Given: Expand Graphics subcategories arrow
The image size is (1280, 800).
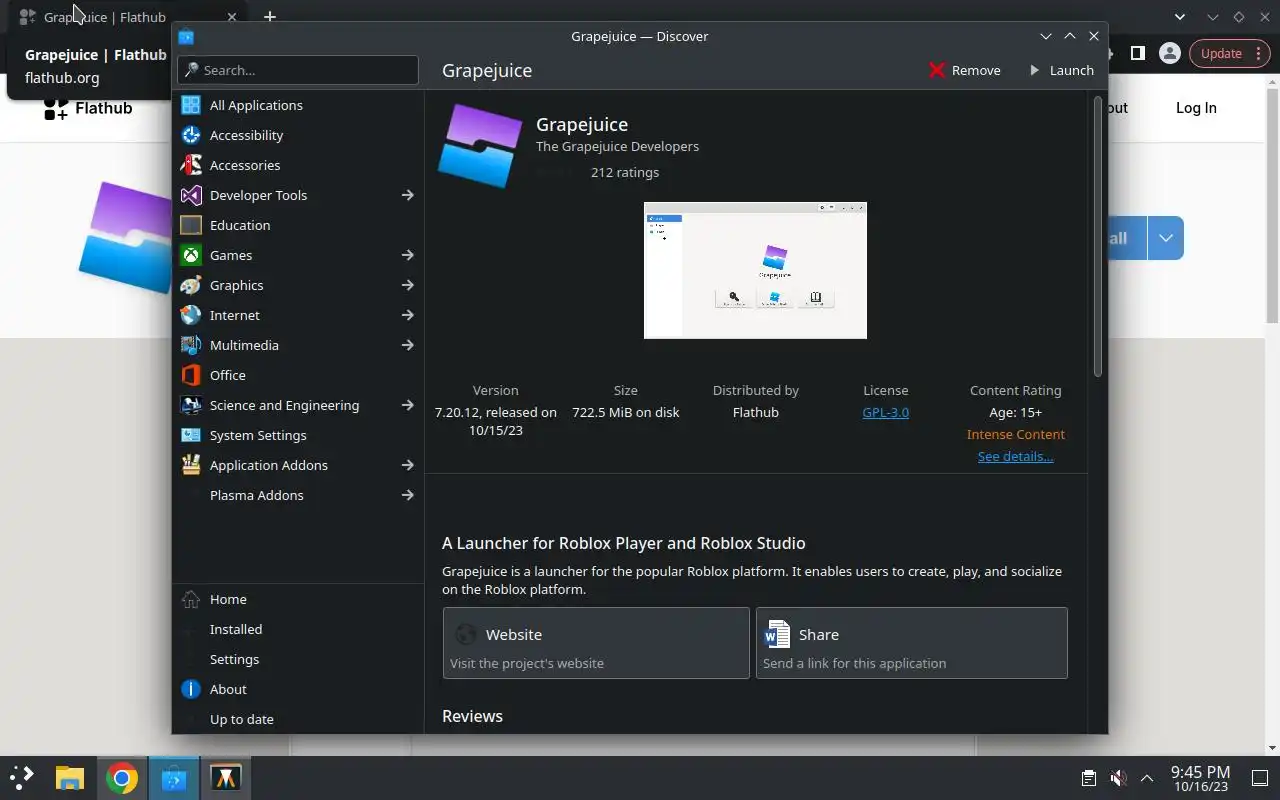Looking at the screenshot, I should pos(407,285).
